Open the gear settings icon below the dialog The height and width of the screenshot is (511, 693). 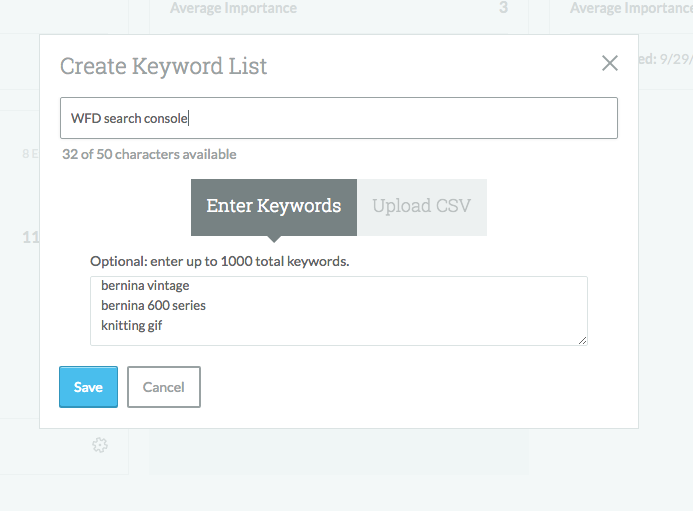click(99, 445)
